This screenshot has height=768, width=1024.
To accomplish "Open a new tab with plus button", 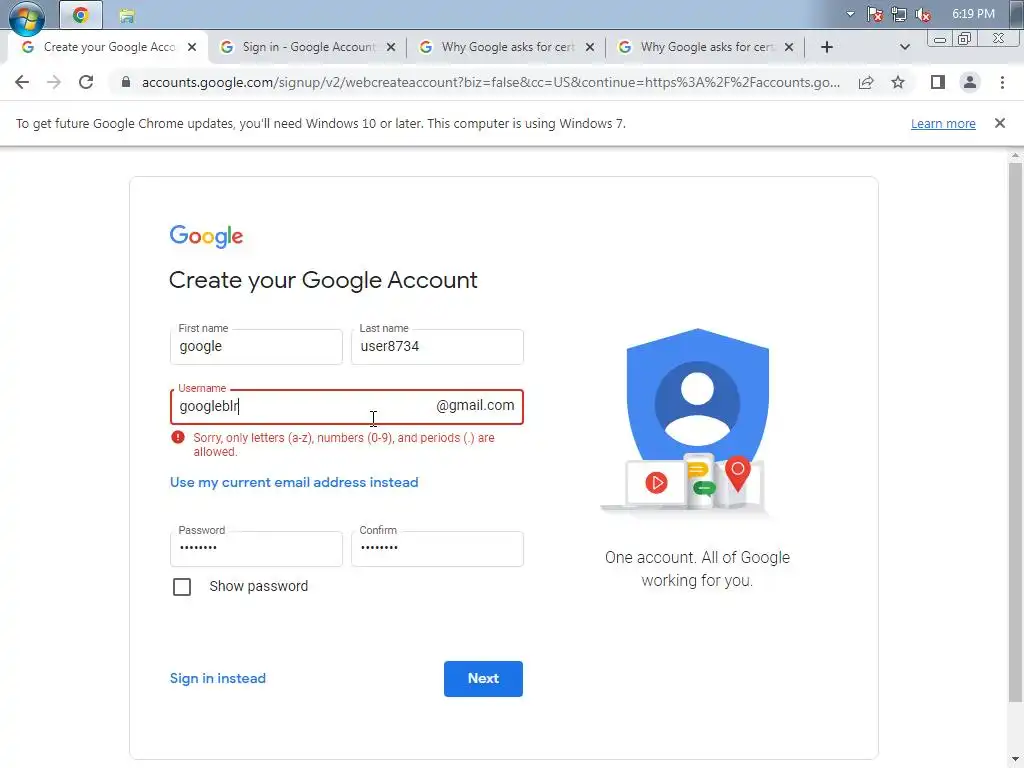I will click(827, 47).
